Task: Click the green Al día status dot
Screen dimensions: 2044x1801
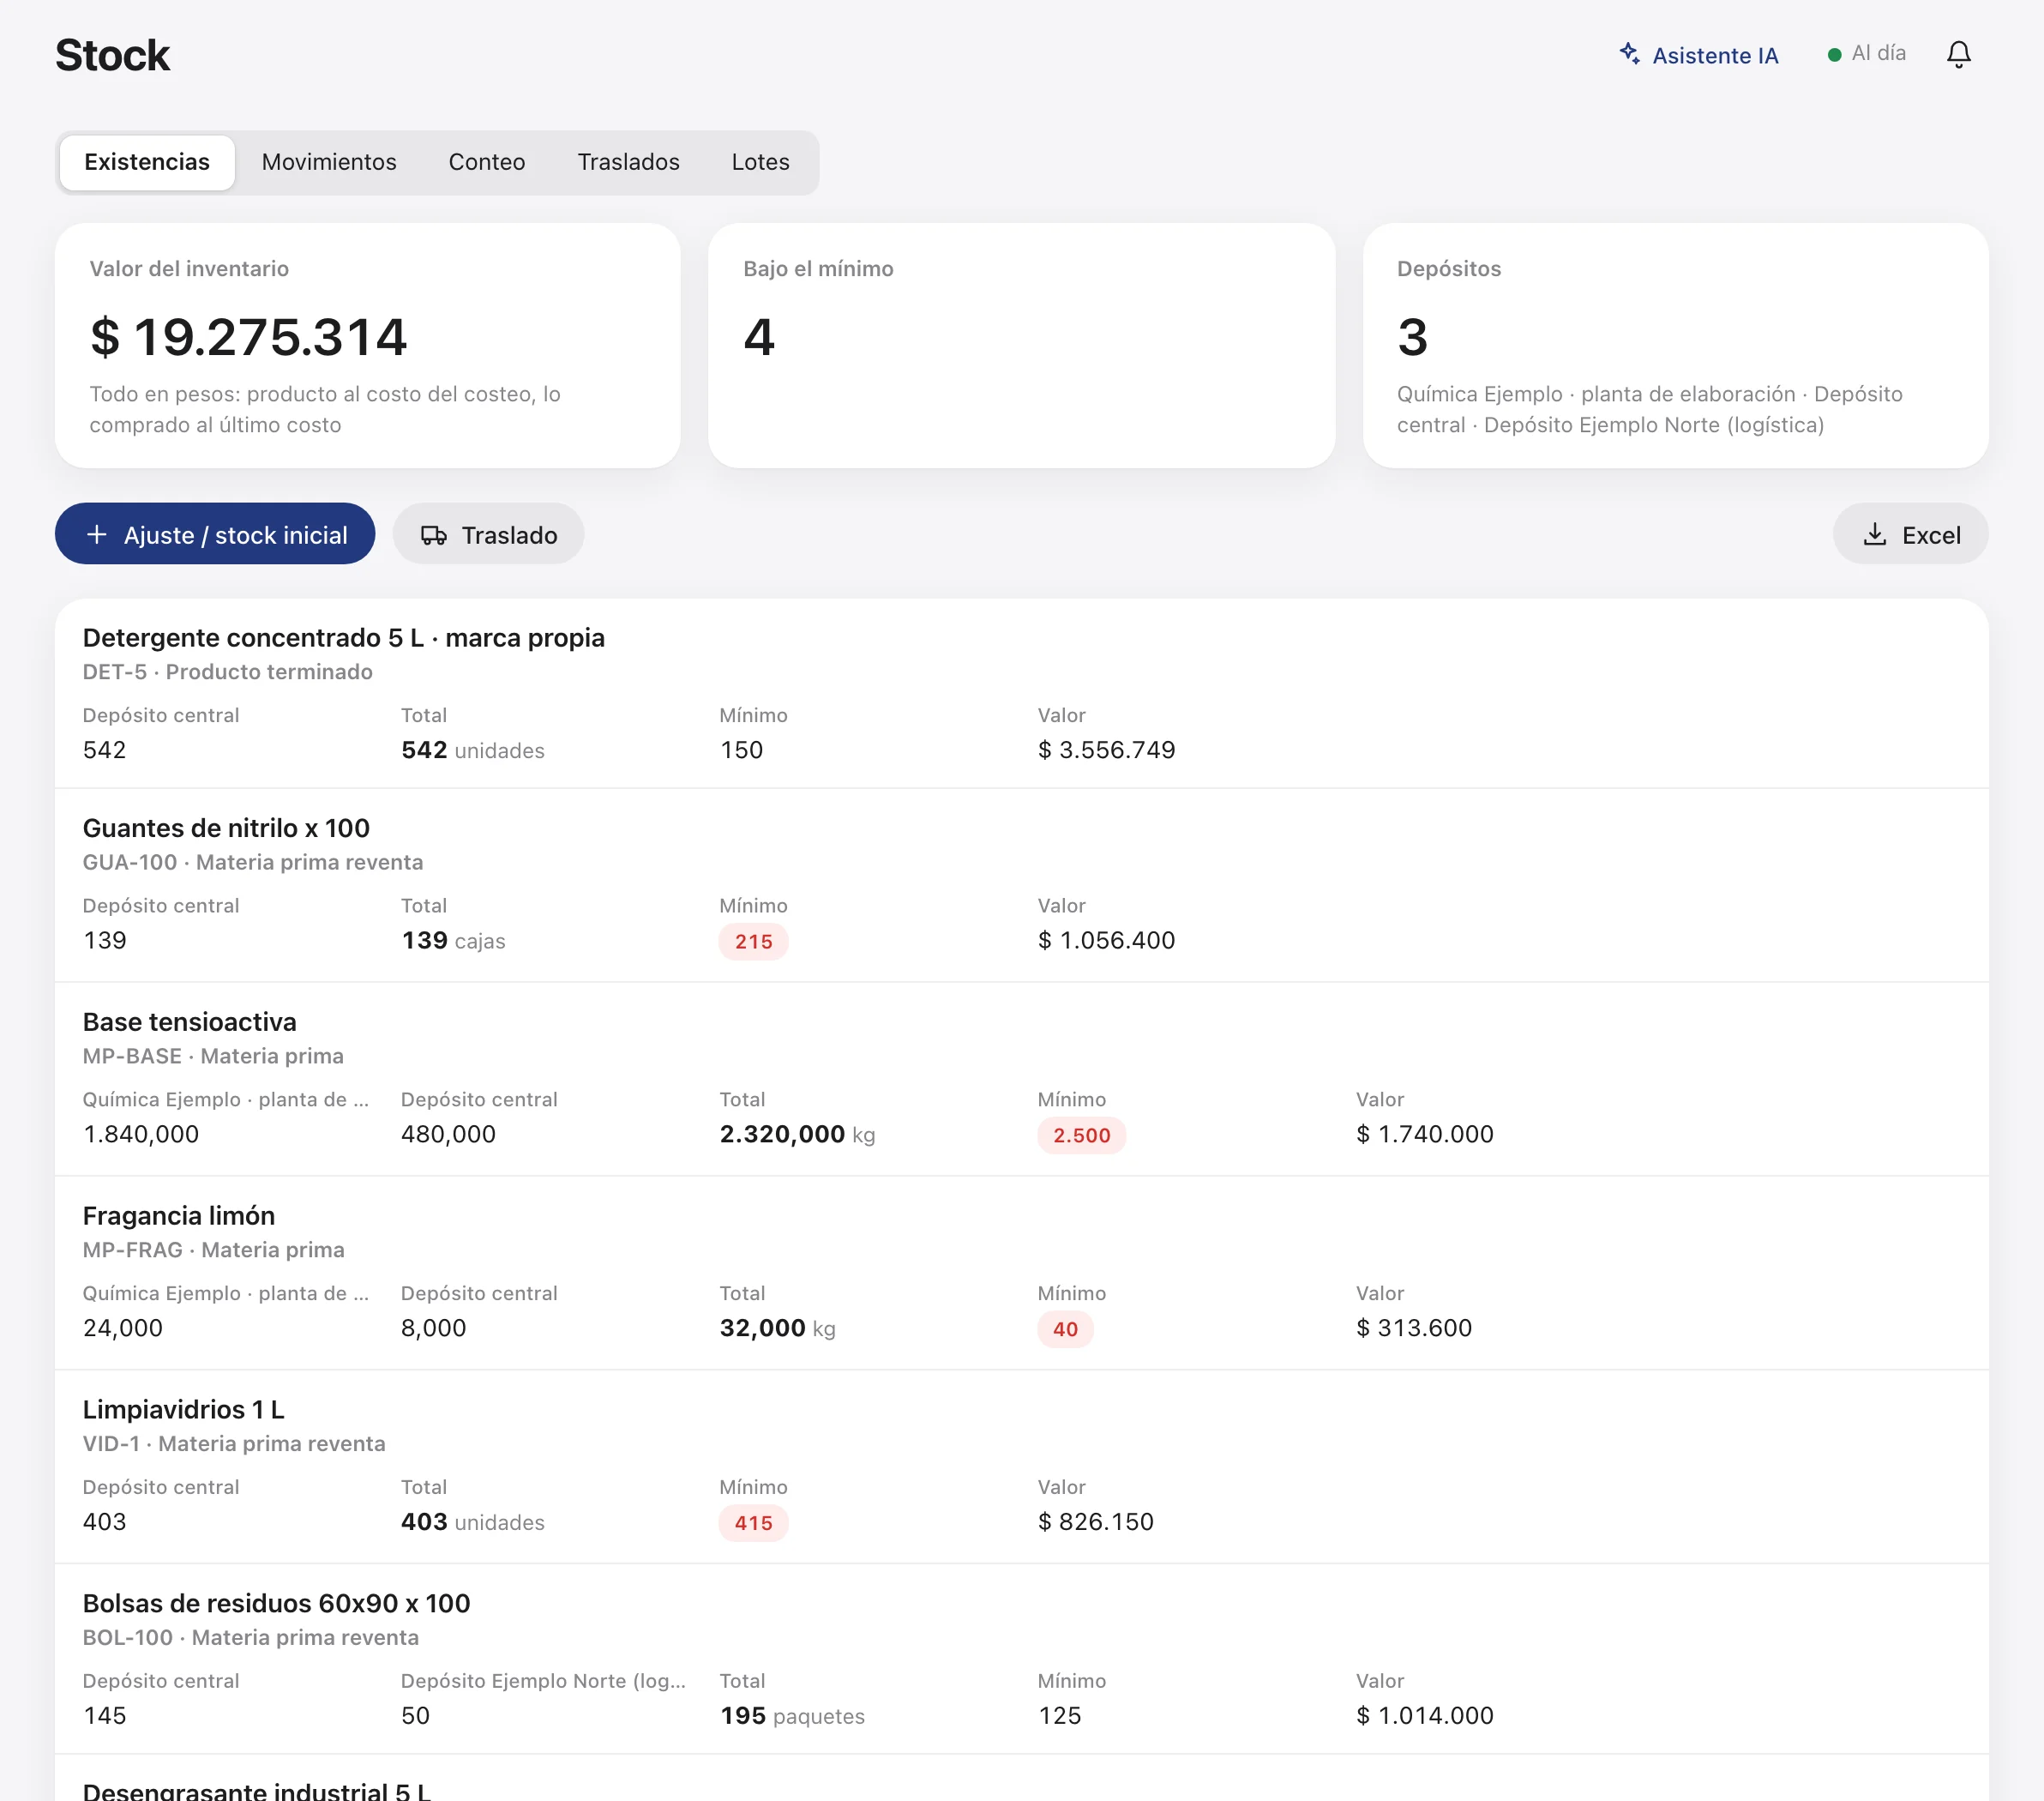Action: pos(1834,55)
